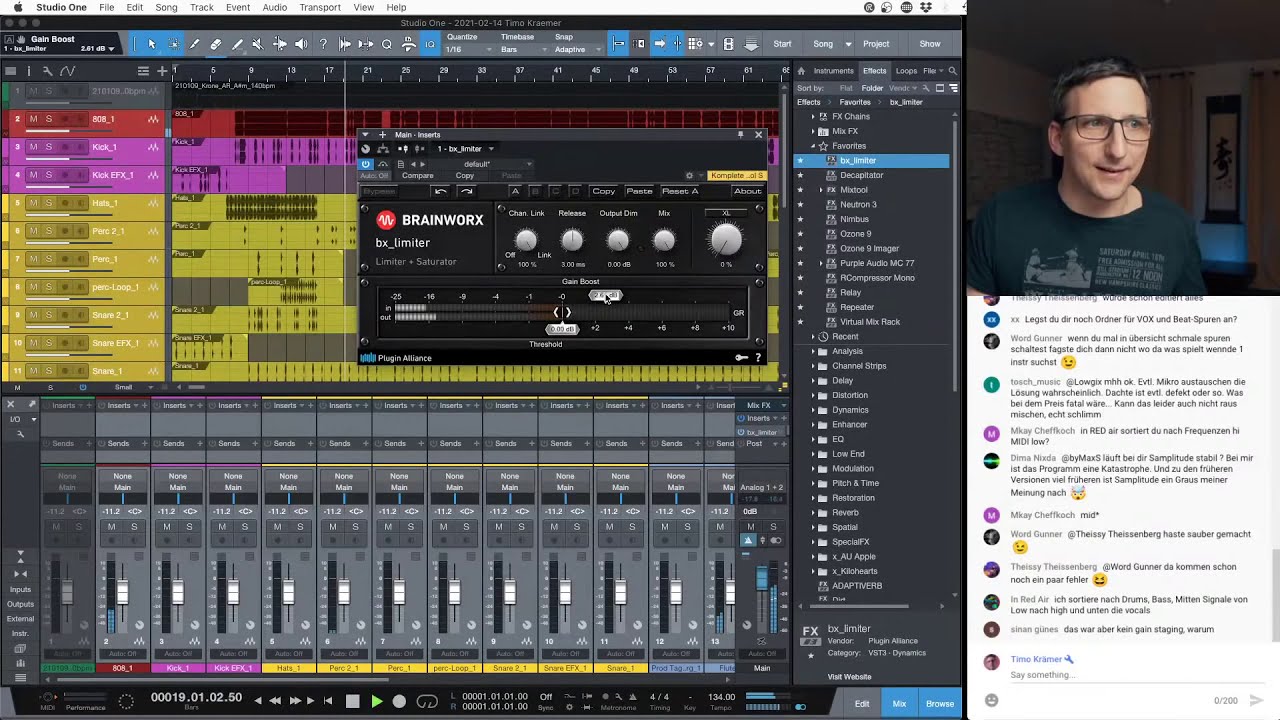The height and width of the screenshot is (720, 1280).
Task: Switch to the Browse view button
Action: (x=940, y=704)
